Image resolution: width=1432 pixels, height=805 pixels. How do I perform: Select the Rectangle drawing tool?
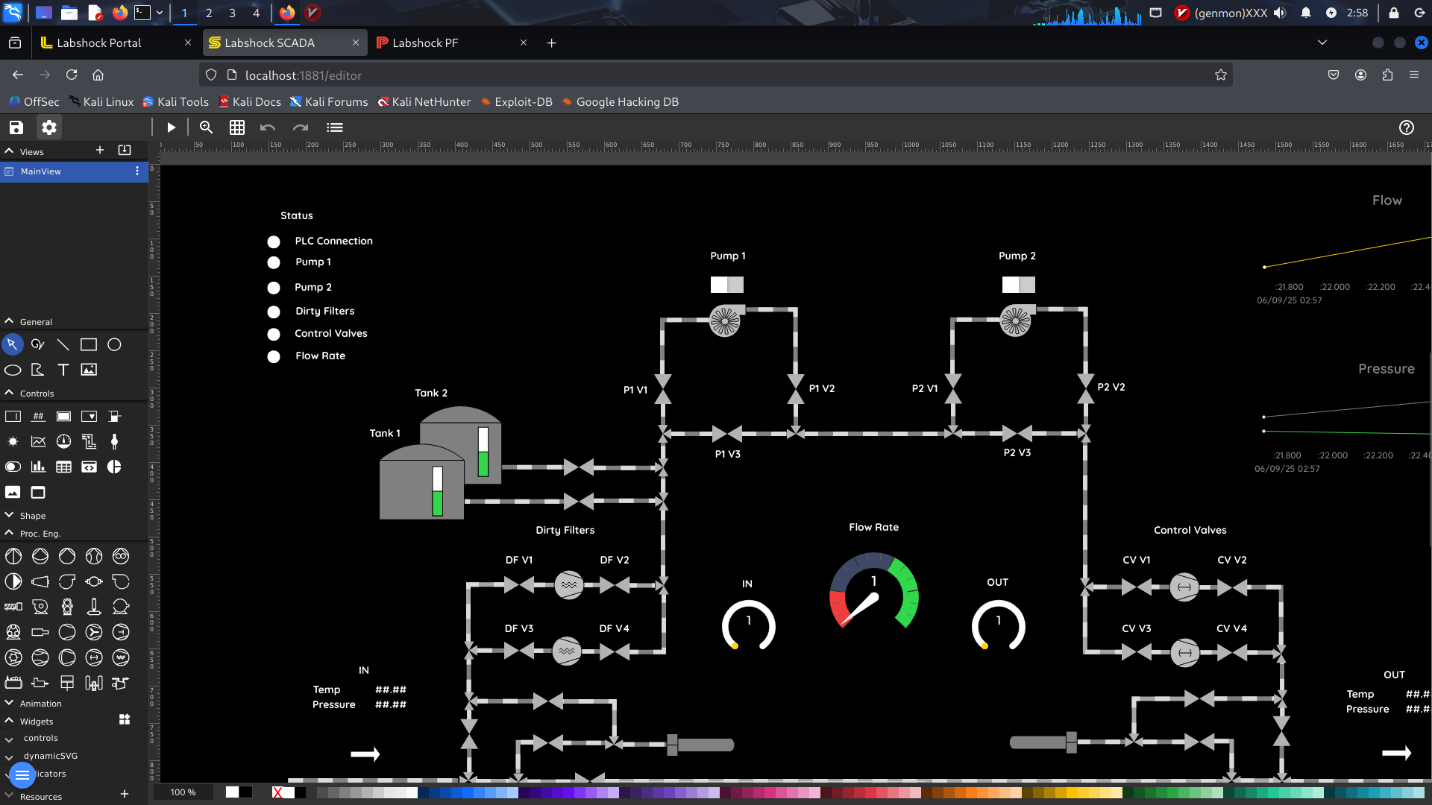89,345
